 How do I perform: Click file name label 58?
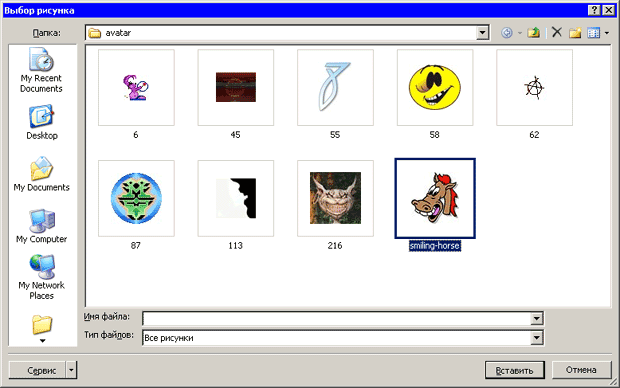click(x=435, y=135)
